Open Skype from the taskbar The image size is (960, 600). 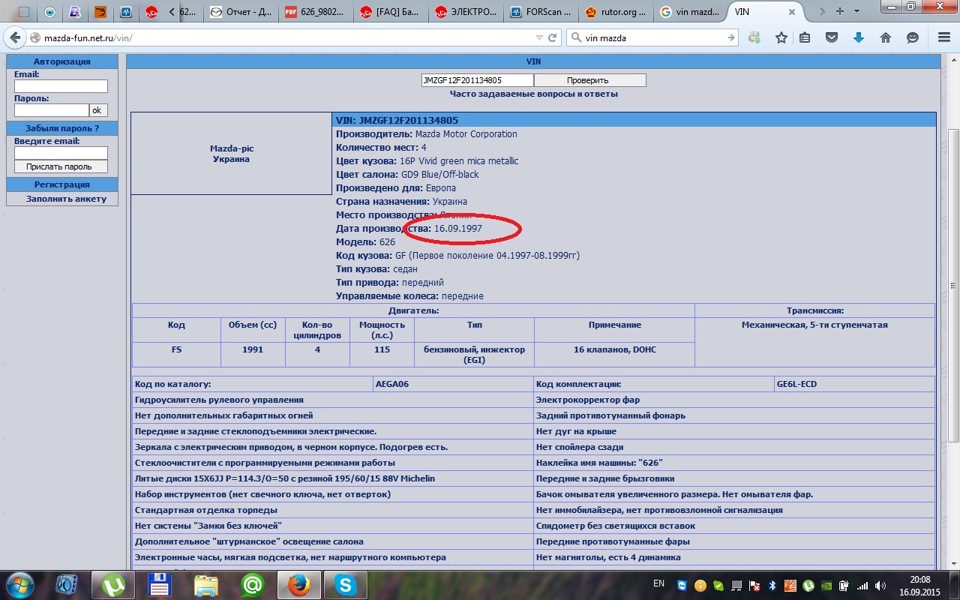tap(345, 585)
